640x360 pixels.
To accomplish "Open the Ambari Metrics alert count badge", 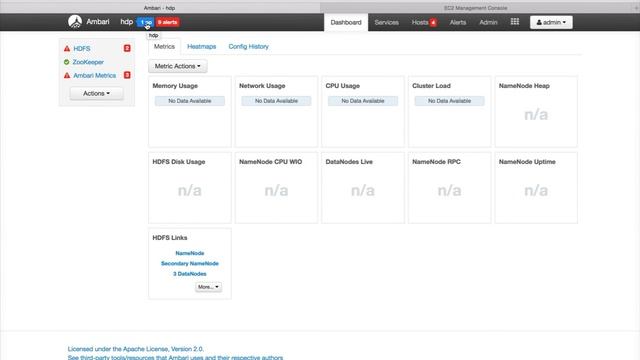I will [127, 75].
